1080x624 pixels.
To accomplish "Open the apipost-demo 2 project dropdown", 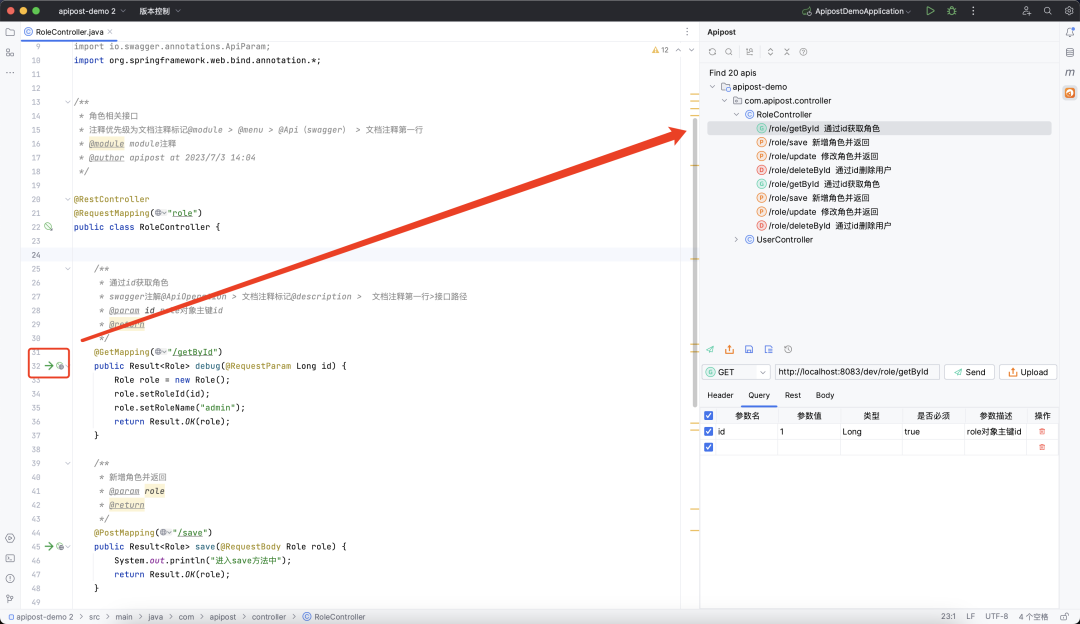I will [x=92, y=11].
